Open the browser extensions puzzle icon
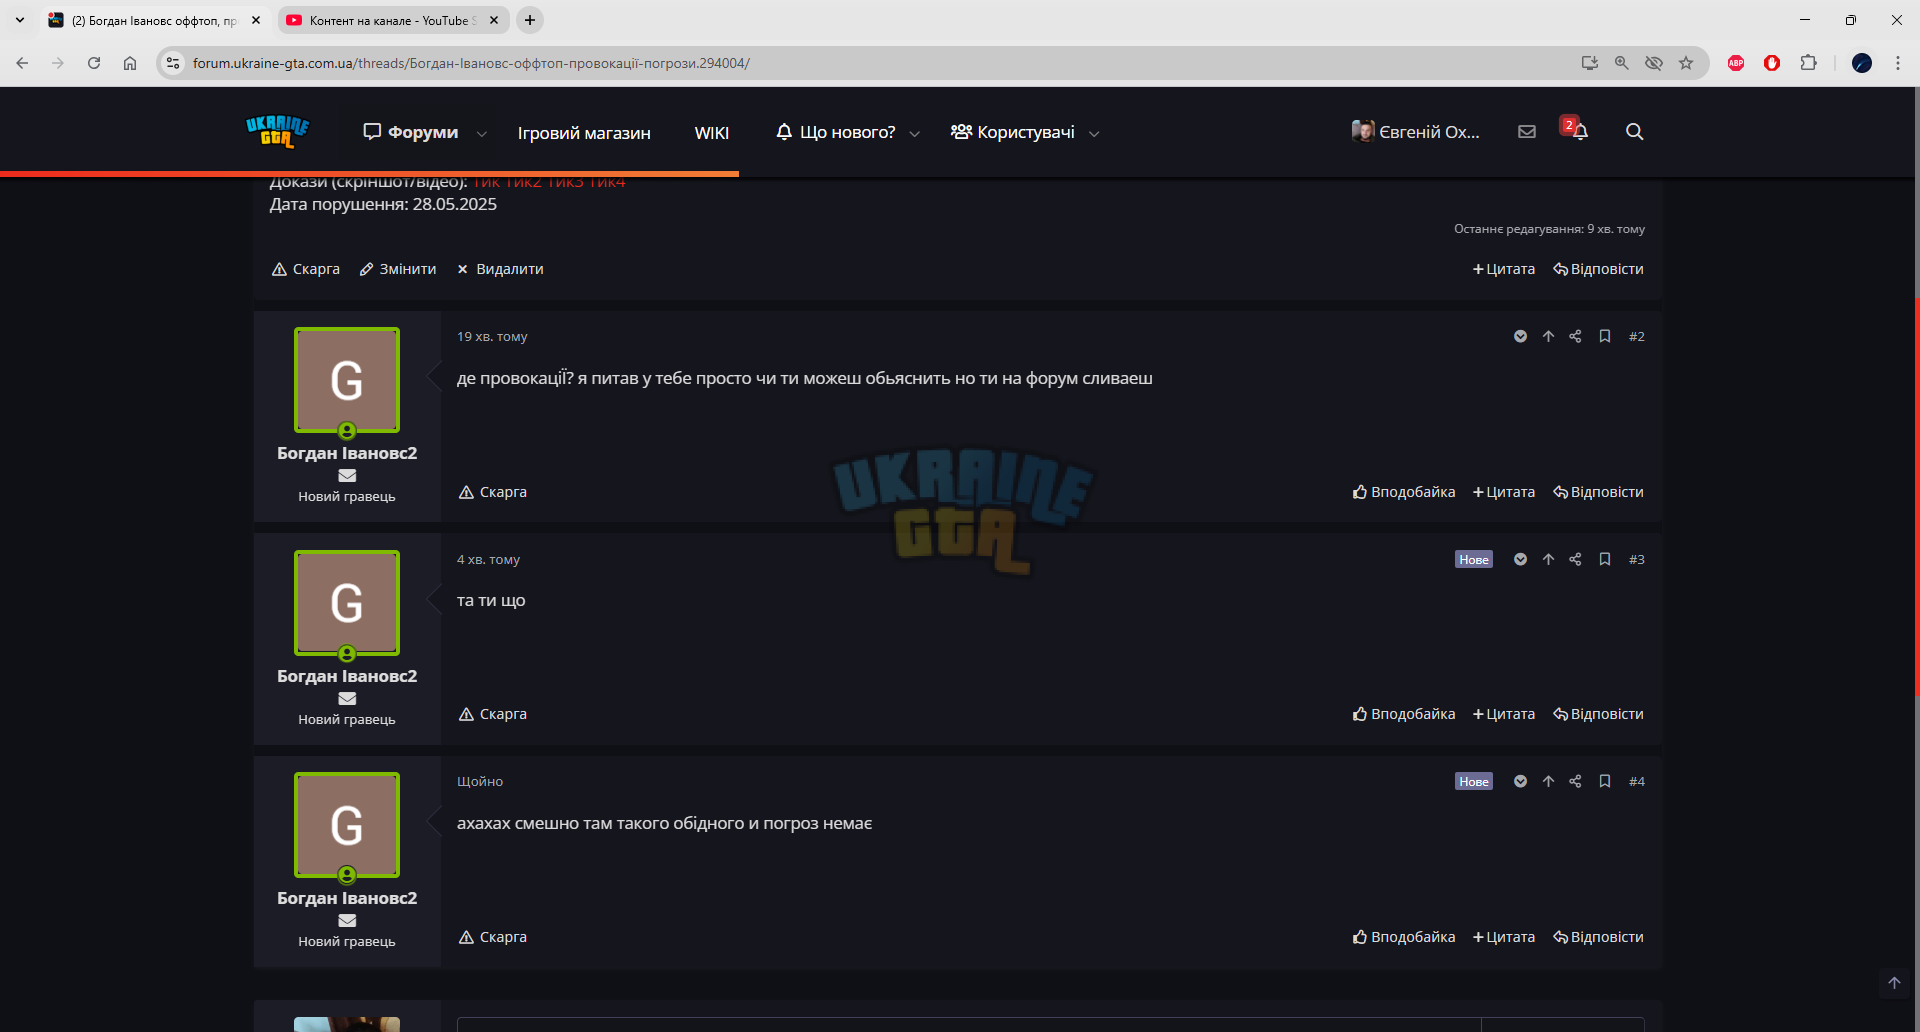 point(1808,63)
